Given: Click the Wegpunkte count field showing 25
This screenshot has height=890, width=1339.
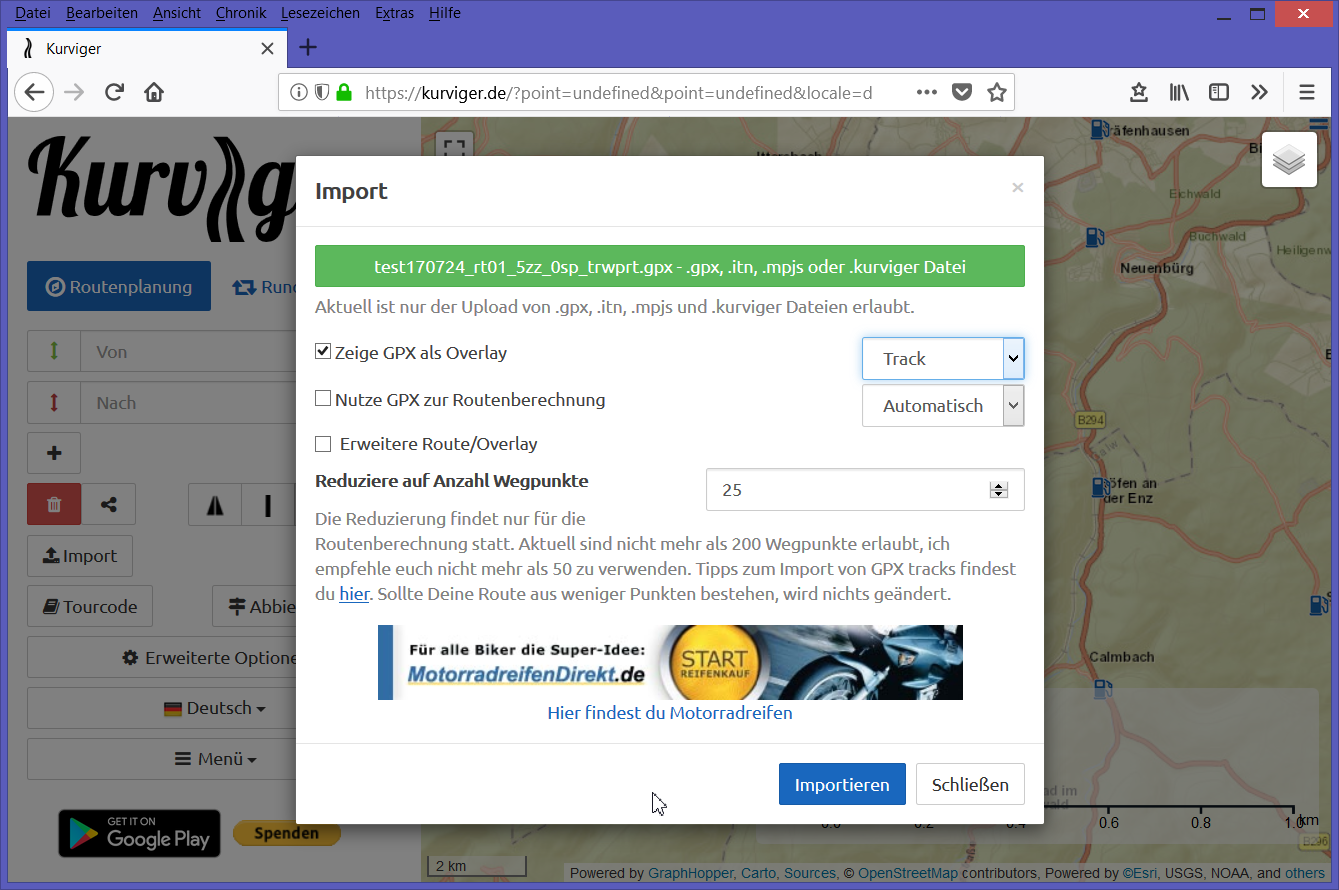Looking at the screenshot, I should [865, 489].
